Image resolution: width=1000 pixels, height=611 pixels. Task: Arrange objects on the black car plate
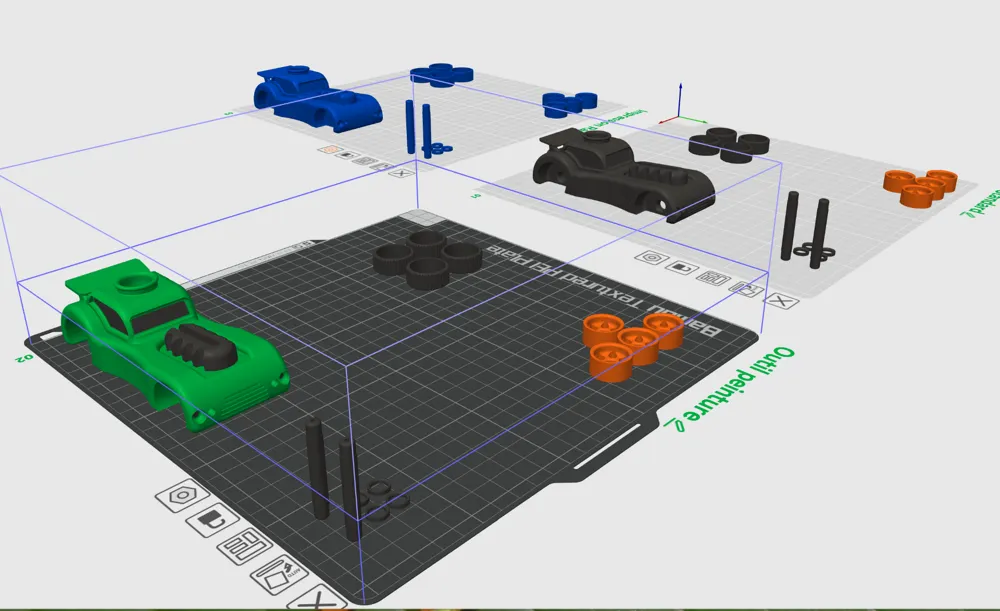click(715, 278)
